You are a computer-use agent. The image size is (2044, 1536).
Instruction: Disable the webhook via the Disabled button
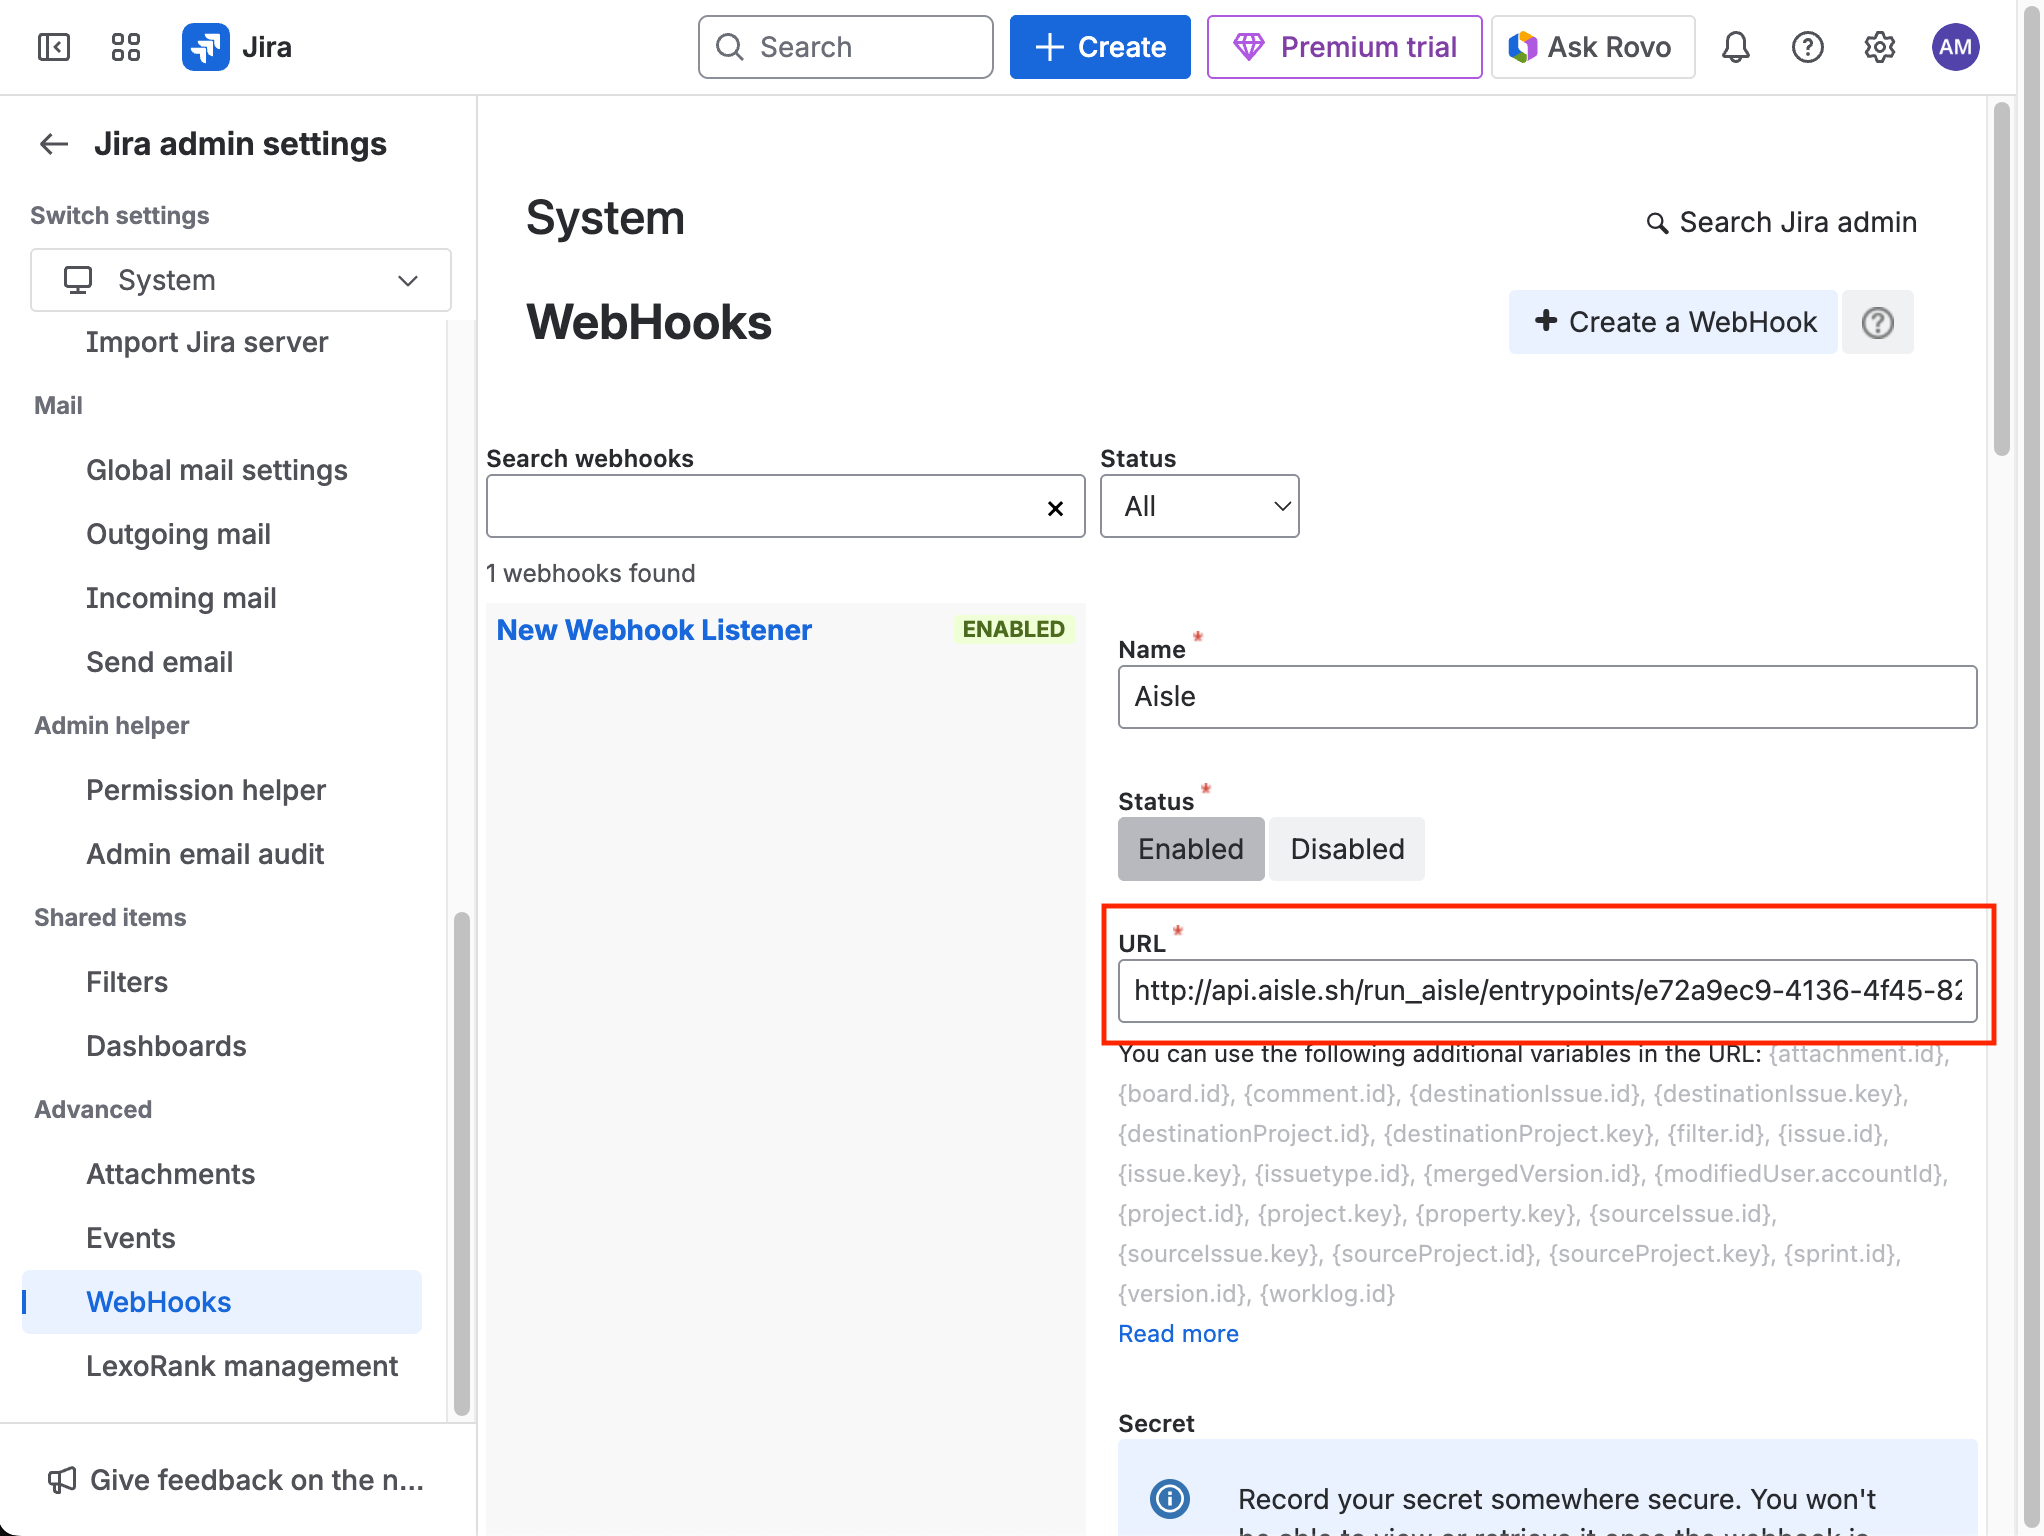[1346, 849]
